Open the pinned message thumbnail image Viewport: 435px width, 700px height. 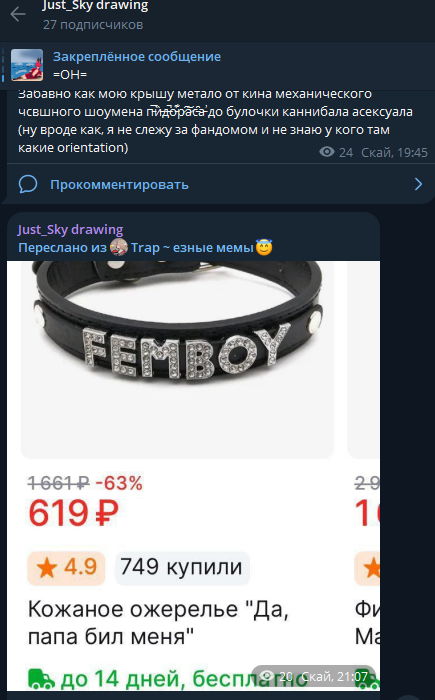pyautogui.click(x=27, y=65)
